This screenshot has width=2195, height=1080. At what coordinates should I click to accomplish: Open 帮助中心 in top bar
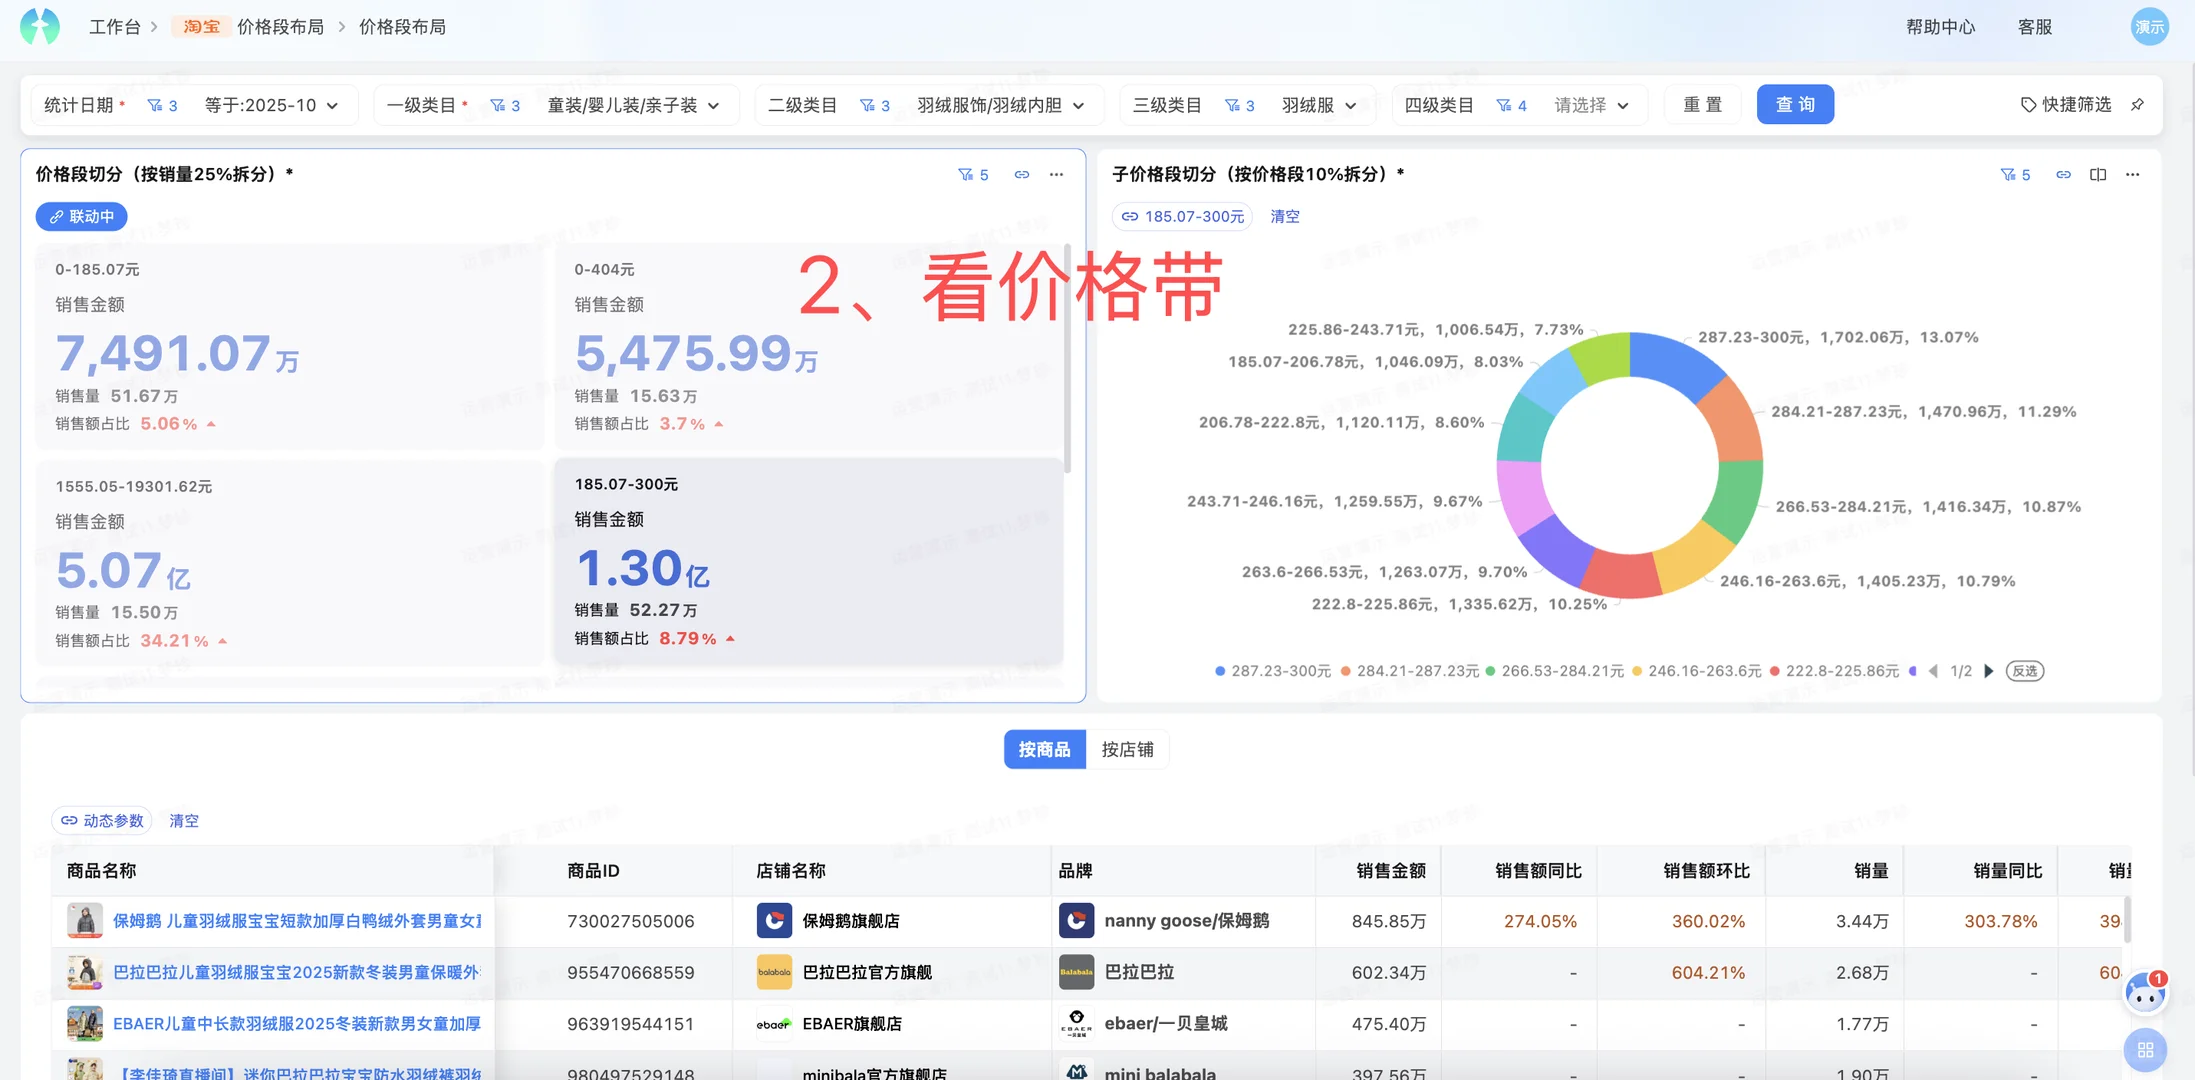1940,27
